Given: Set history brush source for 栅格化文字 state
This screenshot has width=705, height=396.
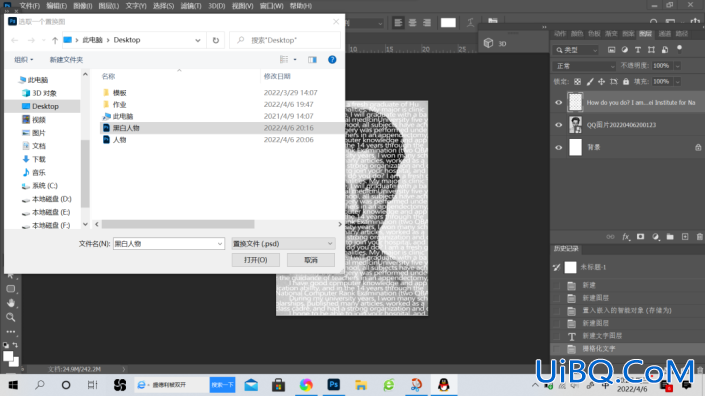Looking at the screenshot, I should [x=557, y=349].
